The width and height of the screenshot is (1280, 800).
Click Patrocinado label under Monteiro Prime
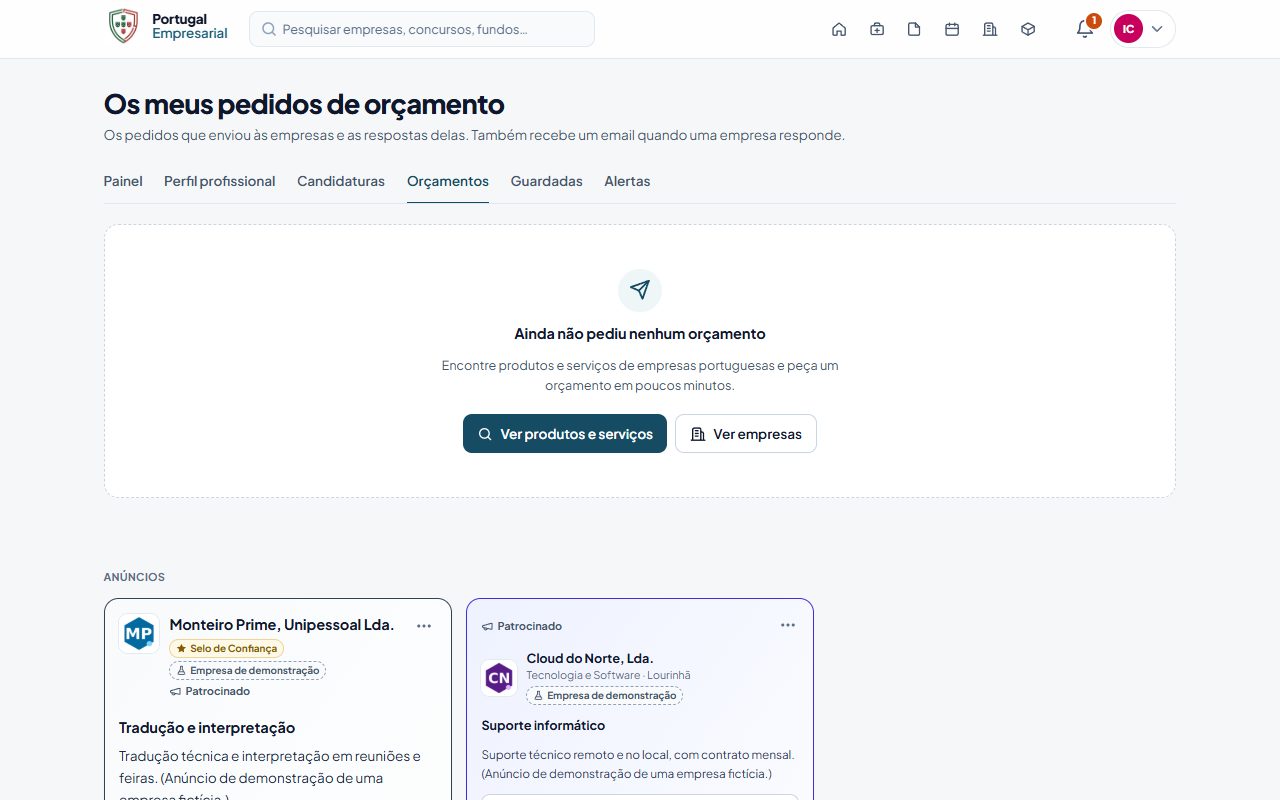[210, 691]
